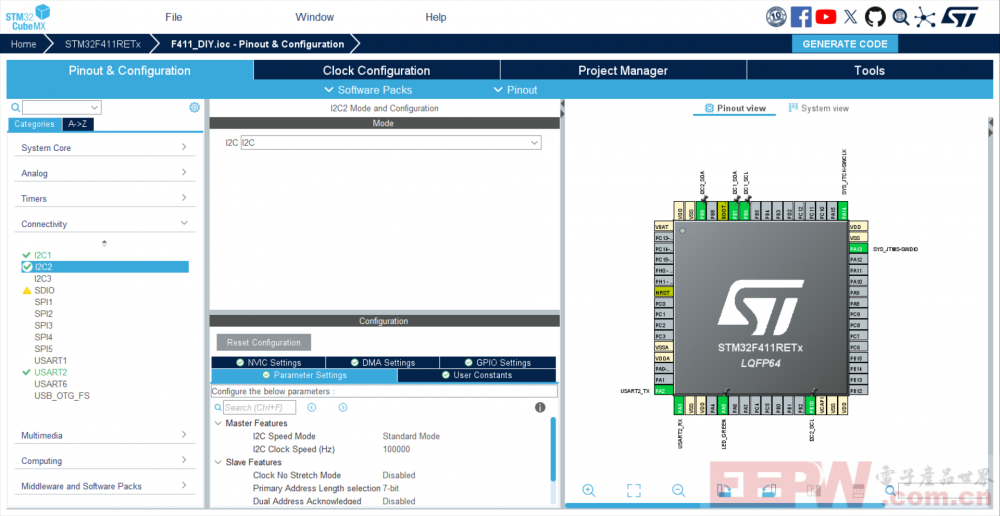Open the NVIC Settings tab
Screen dimensions: 1000x516
click(268, 362)
